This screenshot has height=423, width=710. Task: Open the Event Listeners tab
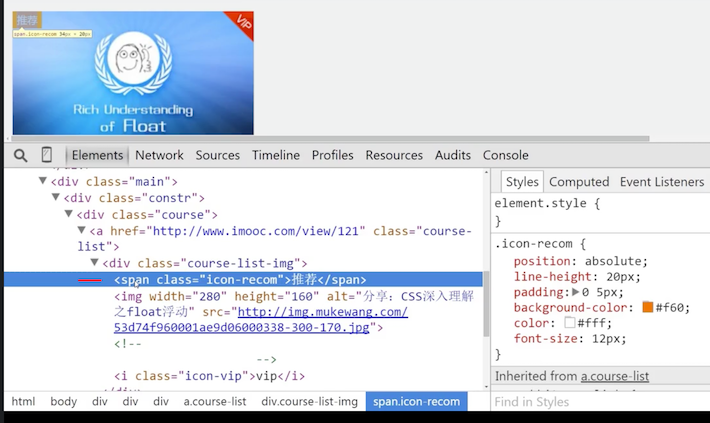(x=661, y=182)
